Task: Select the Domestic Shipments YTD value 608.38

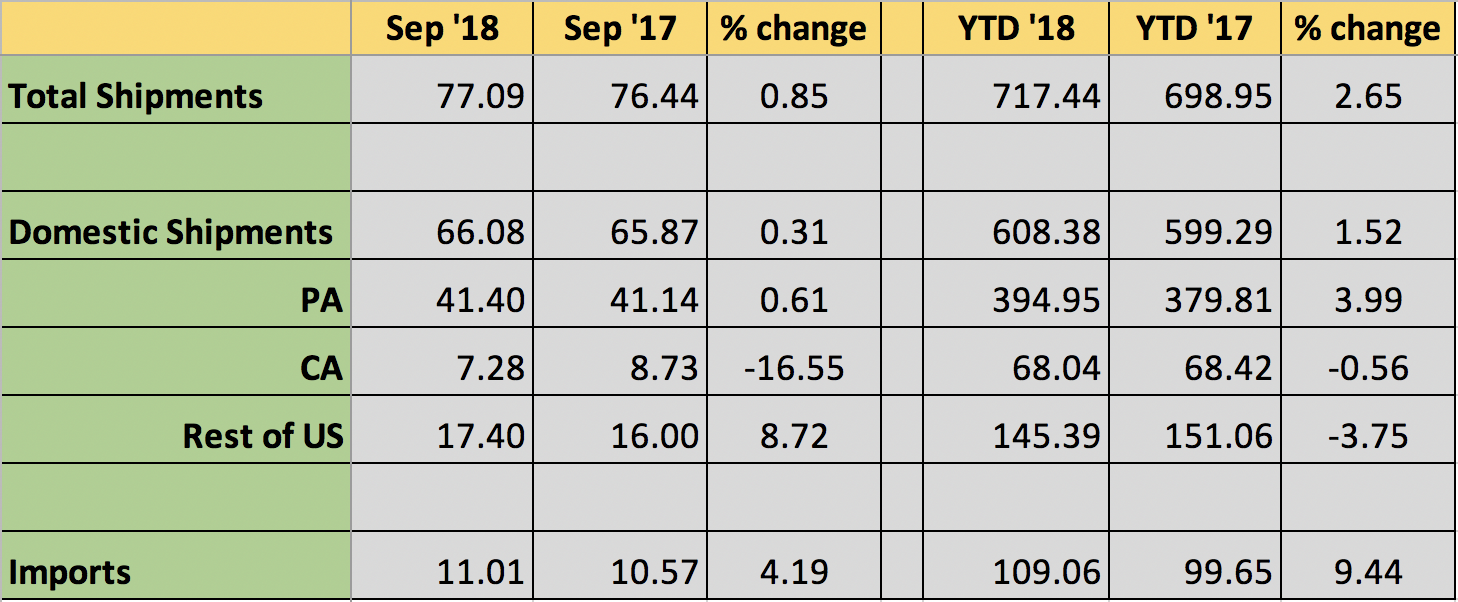Action: (x=1047, y=233)
